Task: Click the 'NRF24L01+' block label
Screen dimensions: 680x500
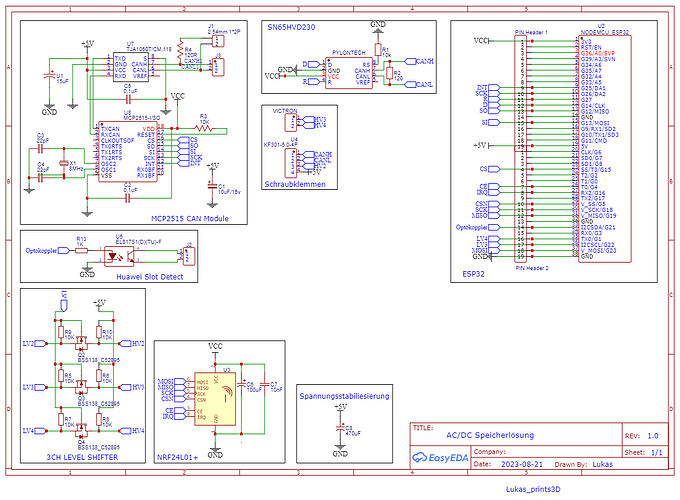Action: coord(177,457)
